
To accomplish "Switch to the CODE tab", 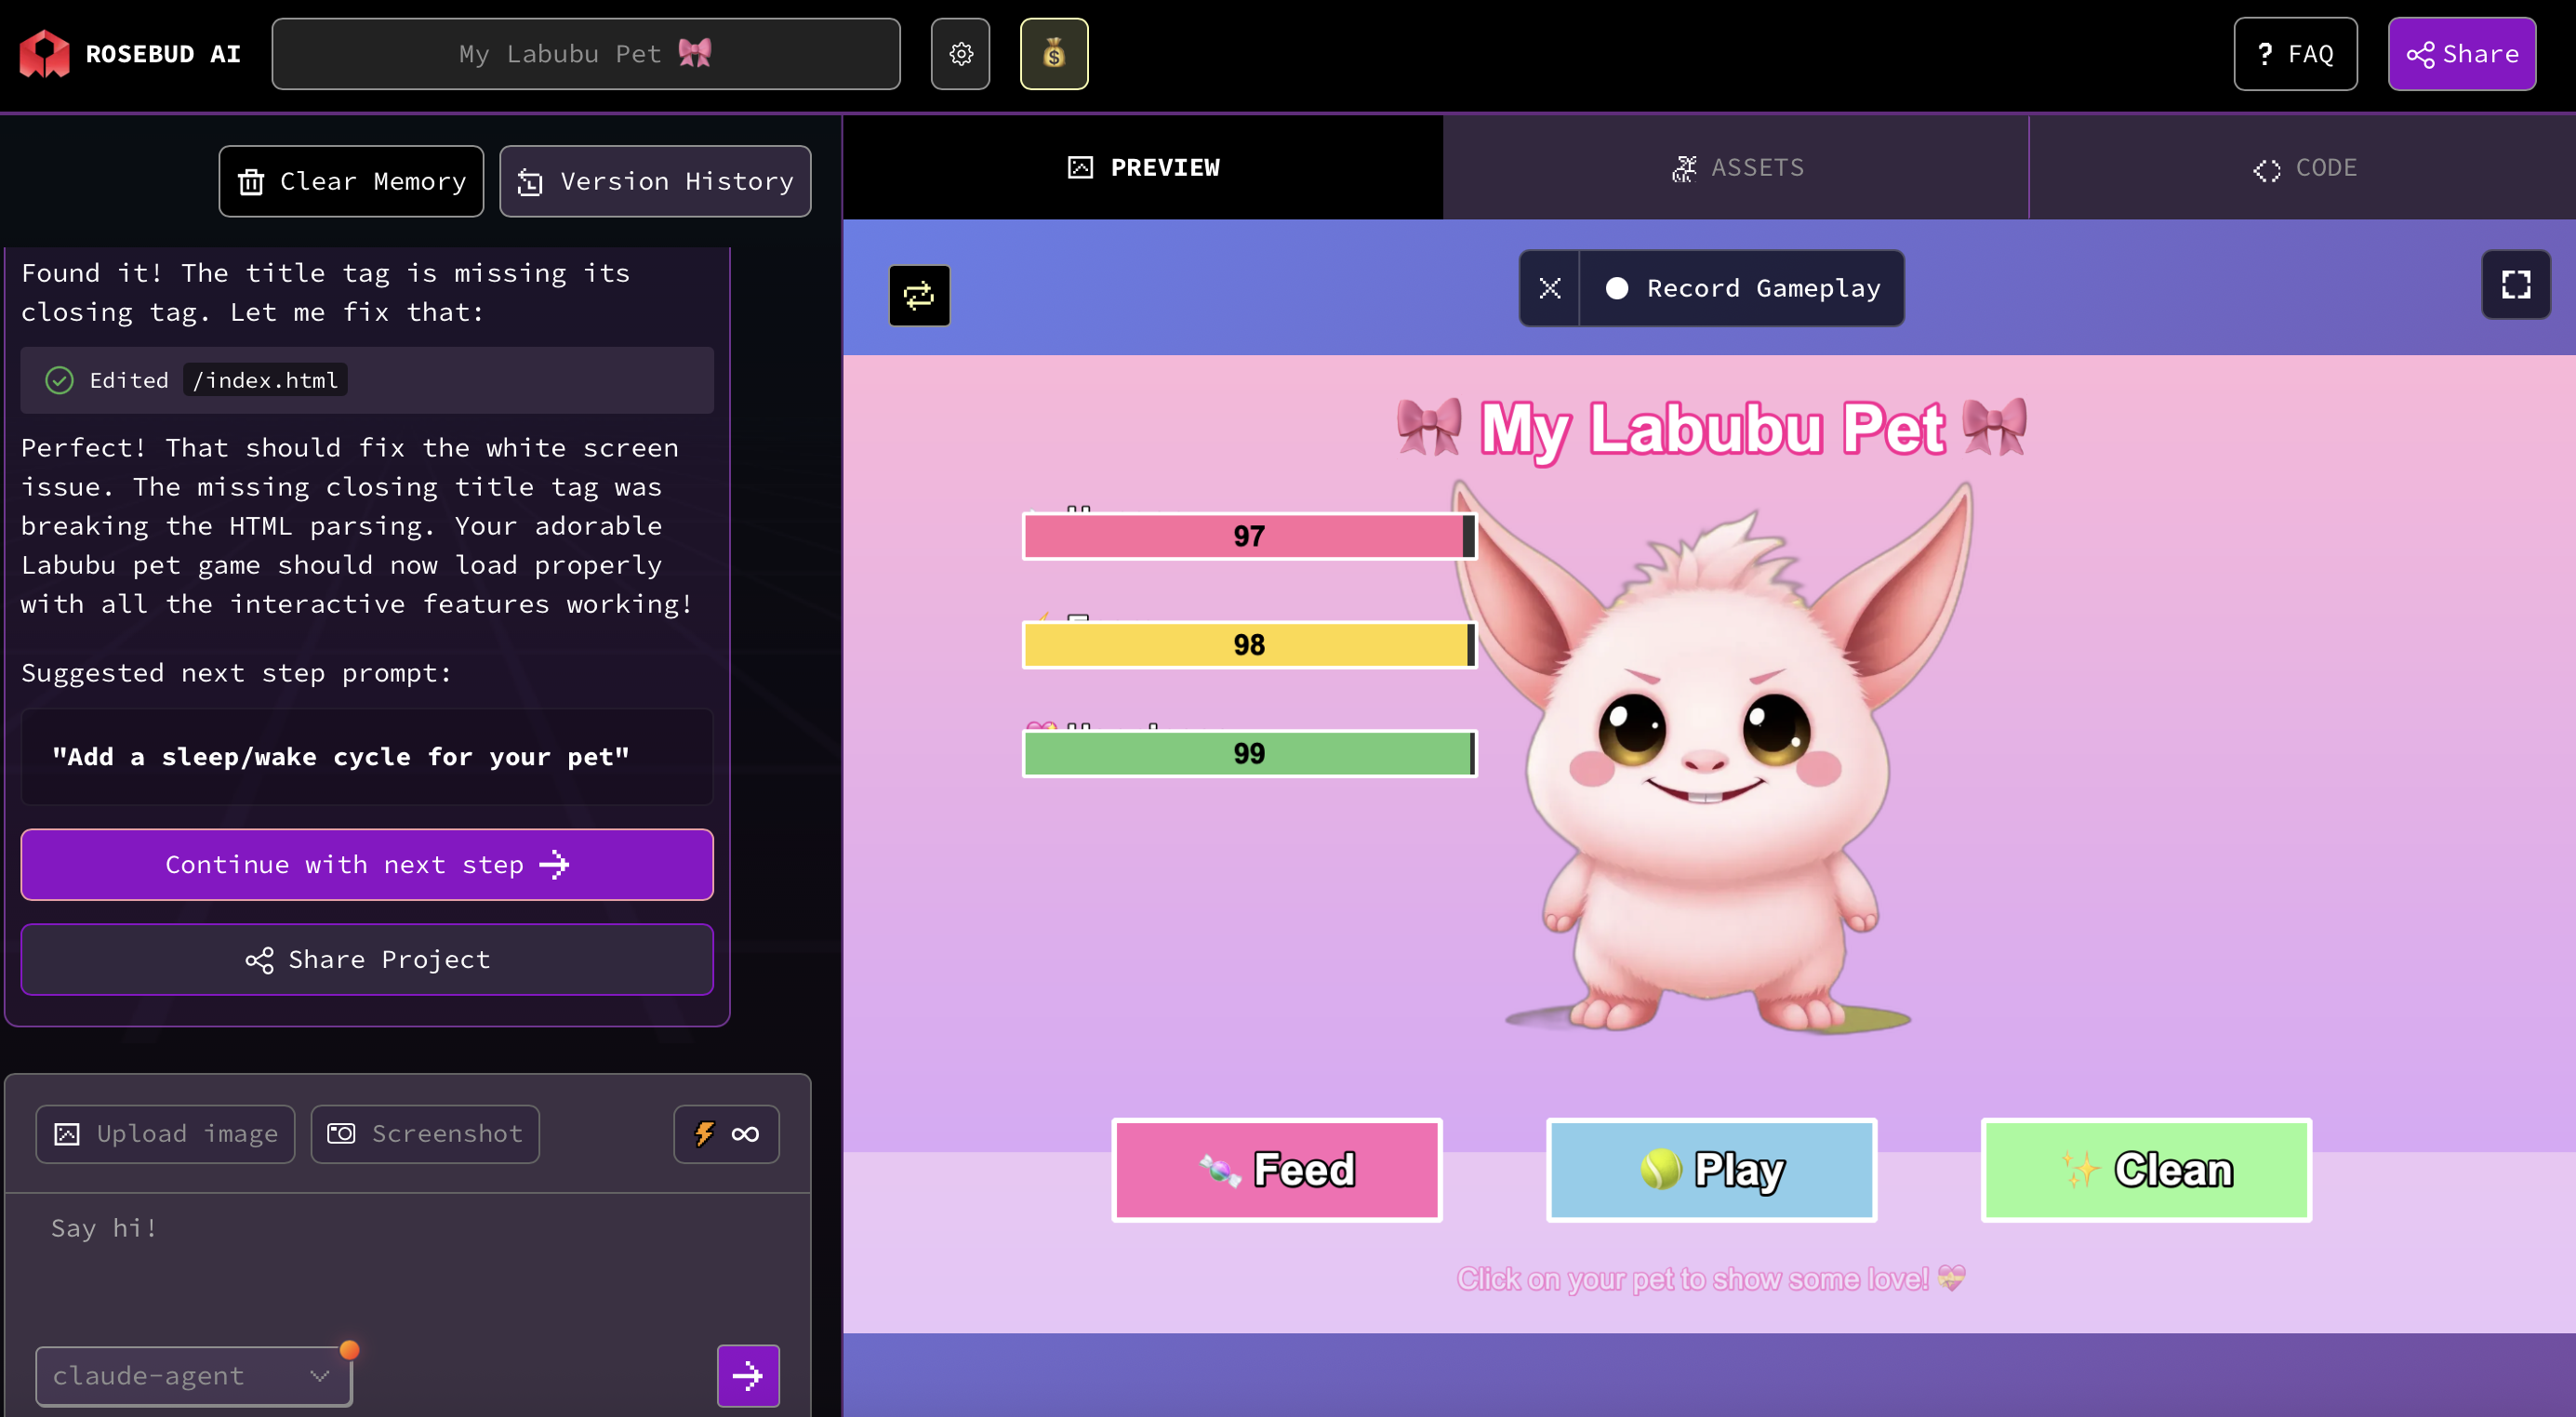I will (2303, 167).
